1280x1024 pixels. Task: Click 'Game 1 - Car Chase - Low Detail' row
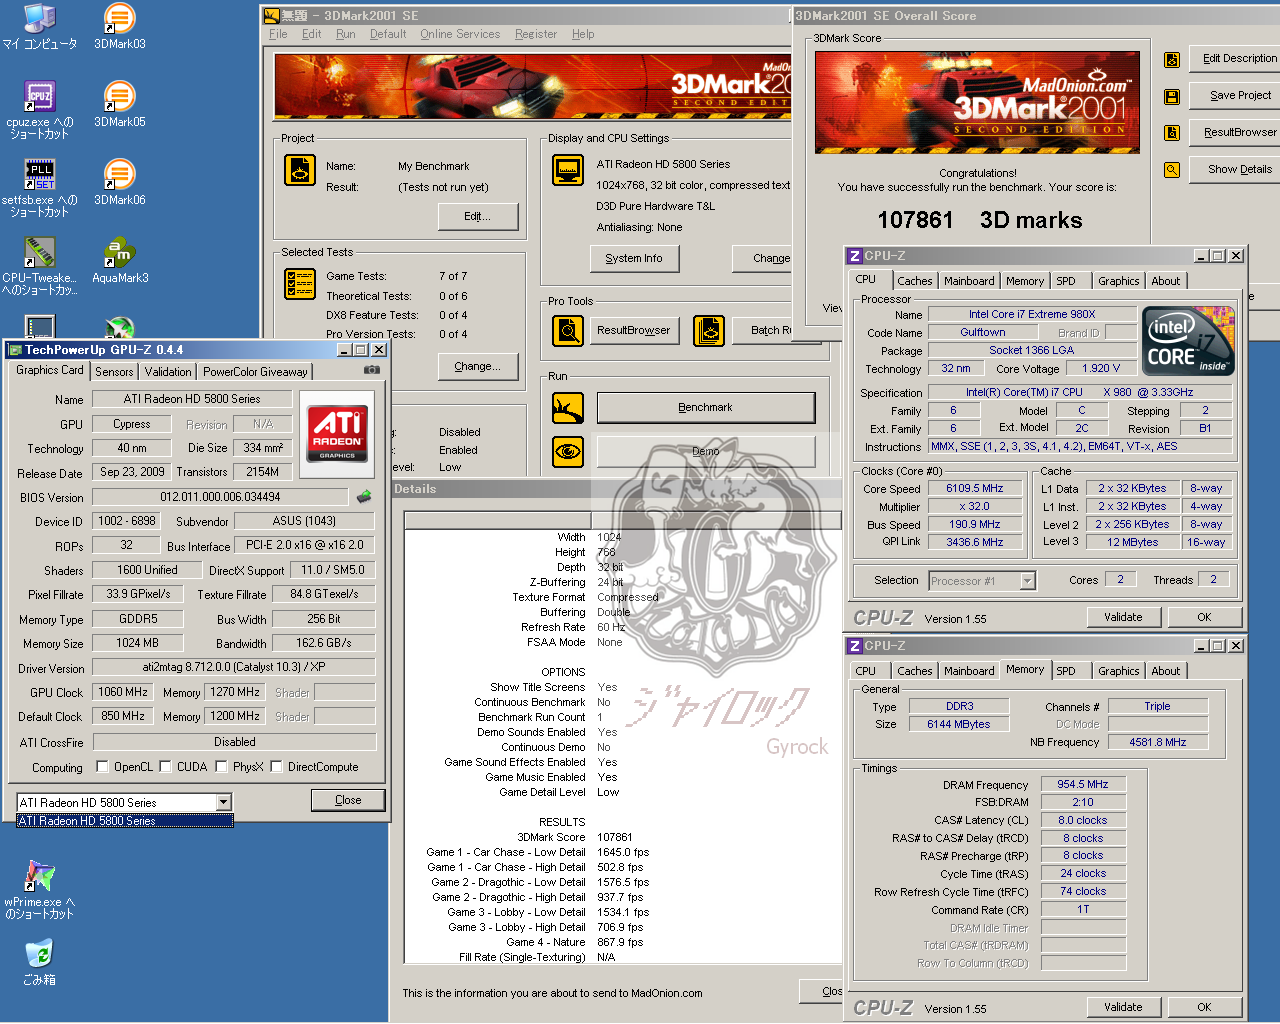[x=538, y=852]
